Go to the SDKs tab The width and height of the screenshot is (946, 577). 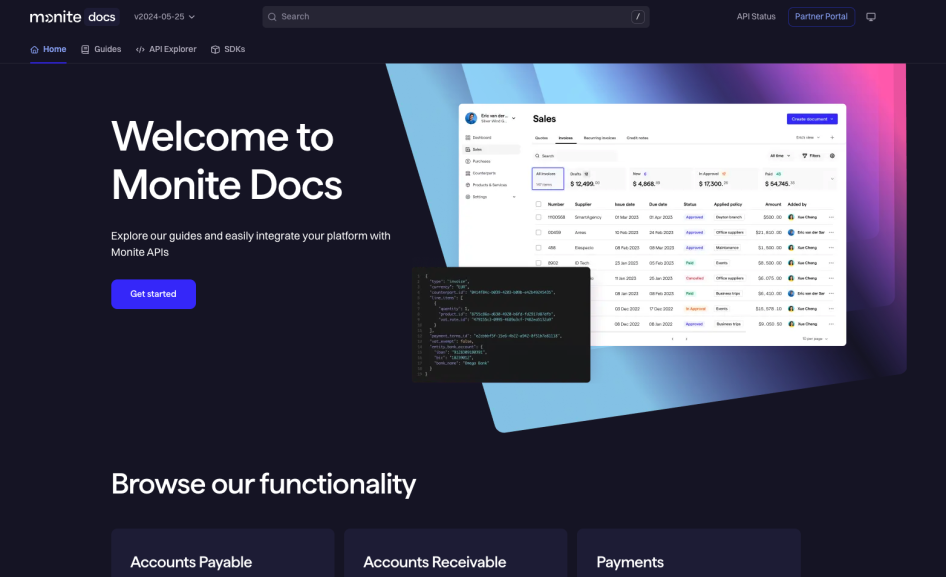228,49
